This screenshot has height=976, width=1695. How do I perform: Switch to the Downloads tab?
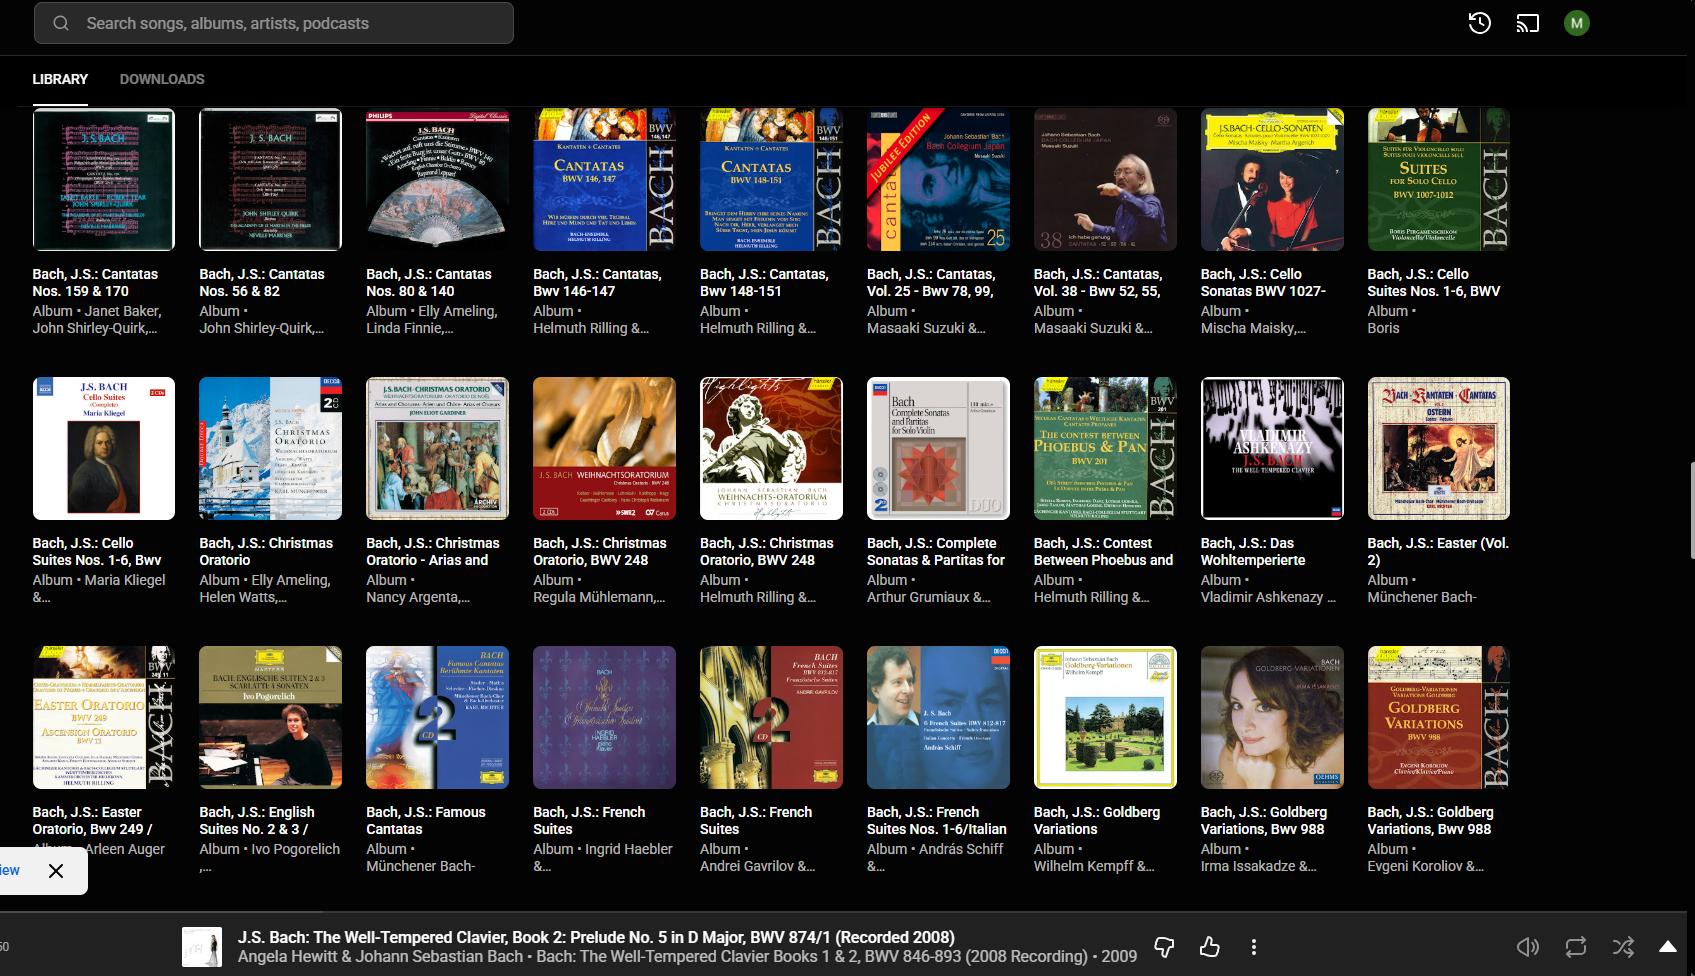coord(162,79)
